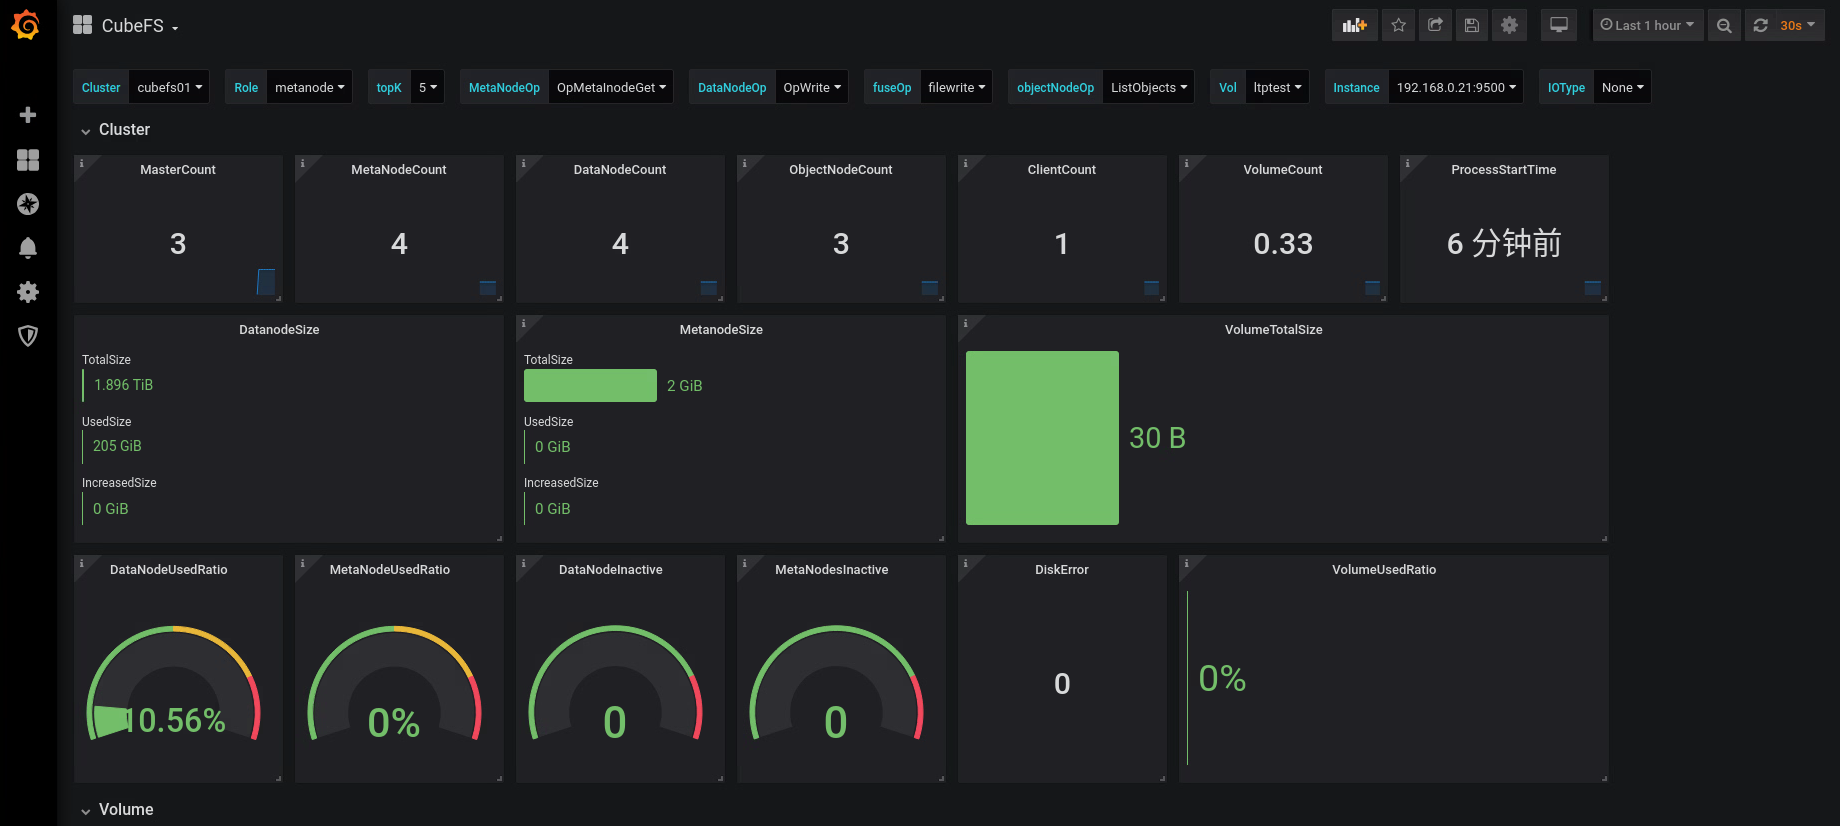Click the info corner of MetanodeSize panel
This screenshot has width=1840, height=826.
point(523,322)
